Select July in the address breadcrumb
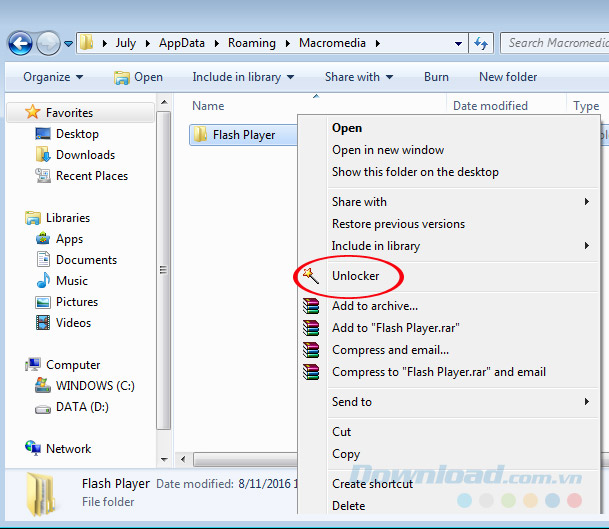This screenshot has width=609, height=529. click(x=125, y=43)
